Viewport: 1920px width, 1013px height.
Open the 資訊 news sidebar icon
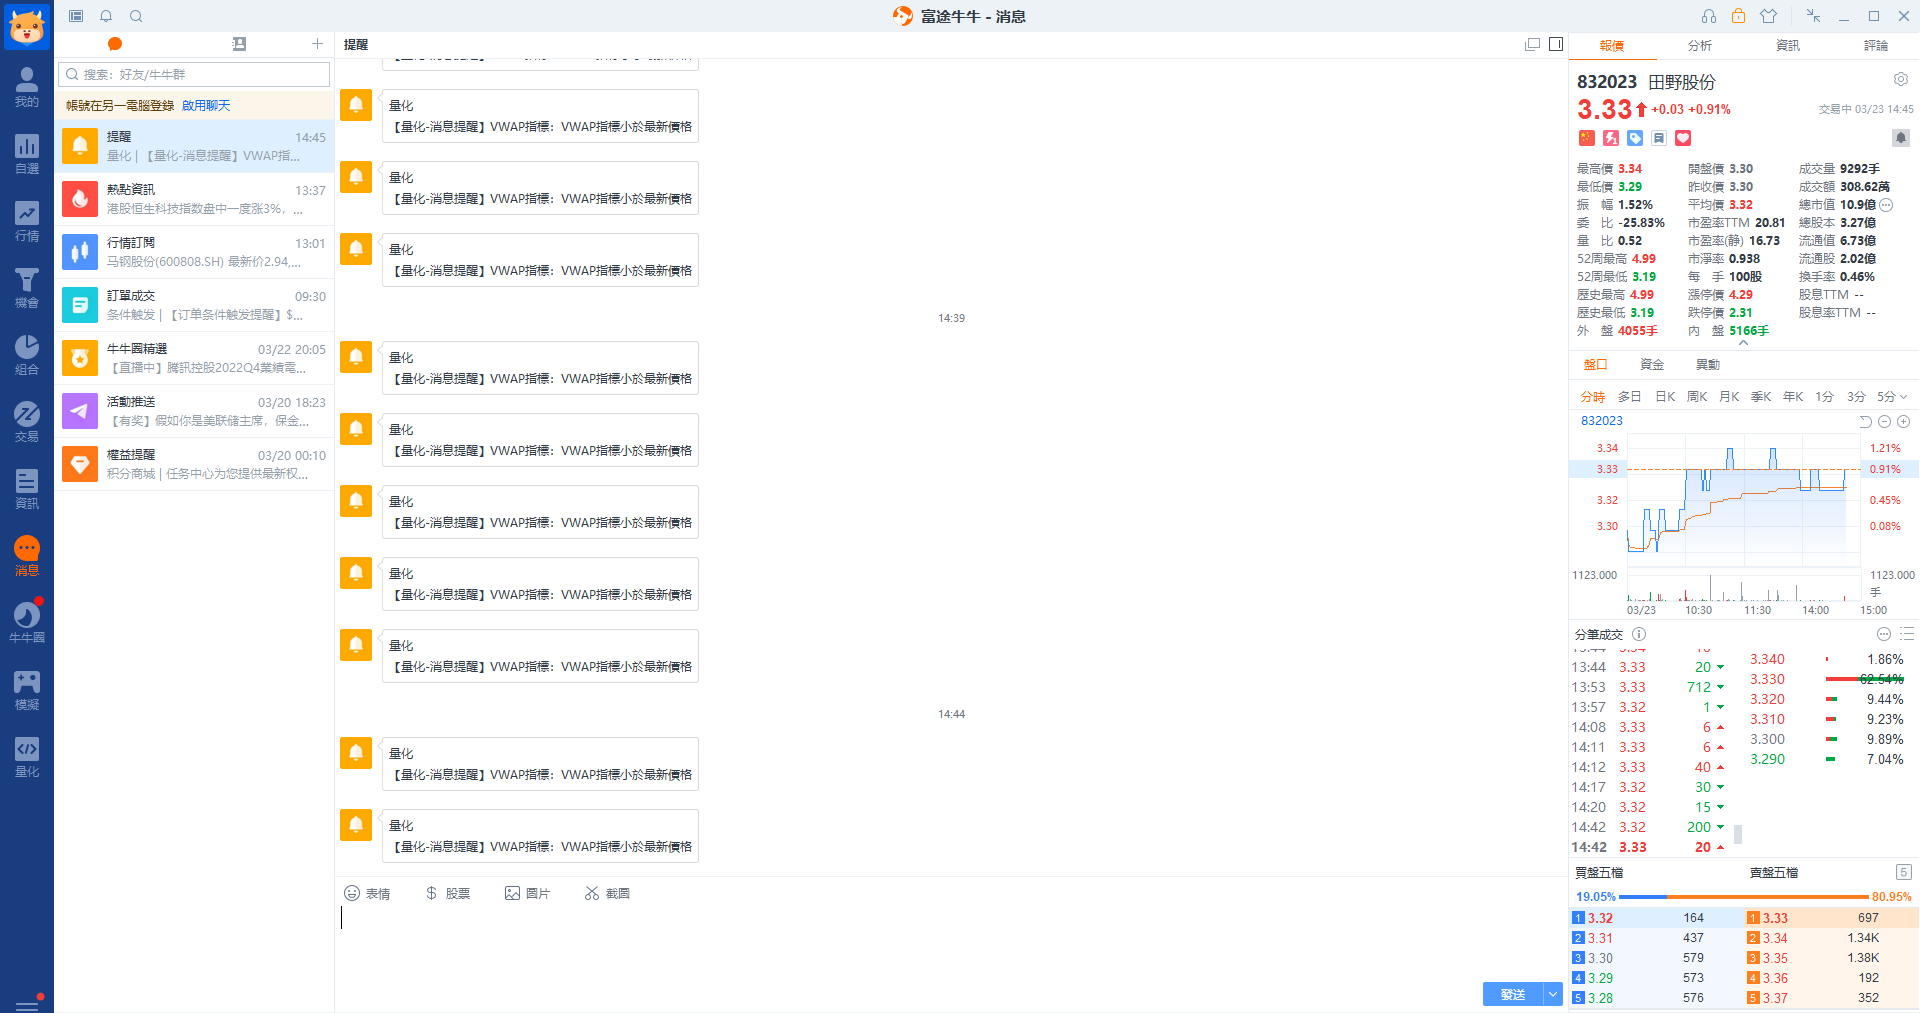[x=27, y=489]
